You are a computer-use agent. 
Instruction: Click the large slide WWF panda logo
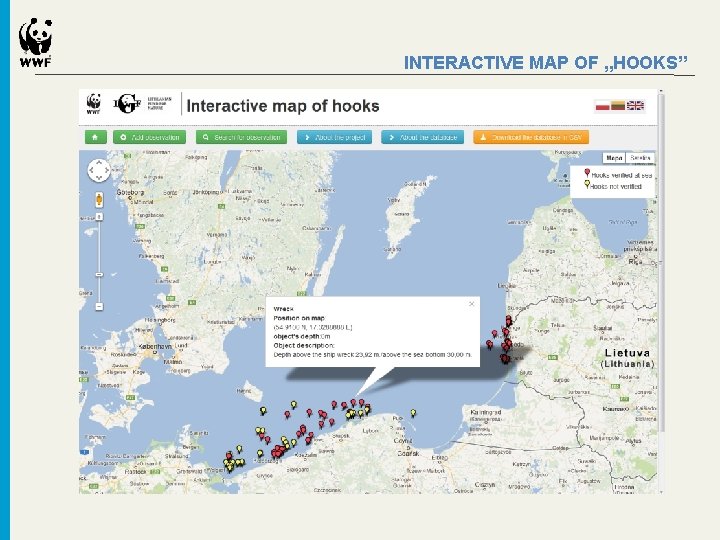tap(35, 42)
